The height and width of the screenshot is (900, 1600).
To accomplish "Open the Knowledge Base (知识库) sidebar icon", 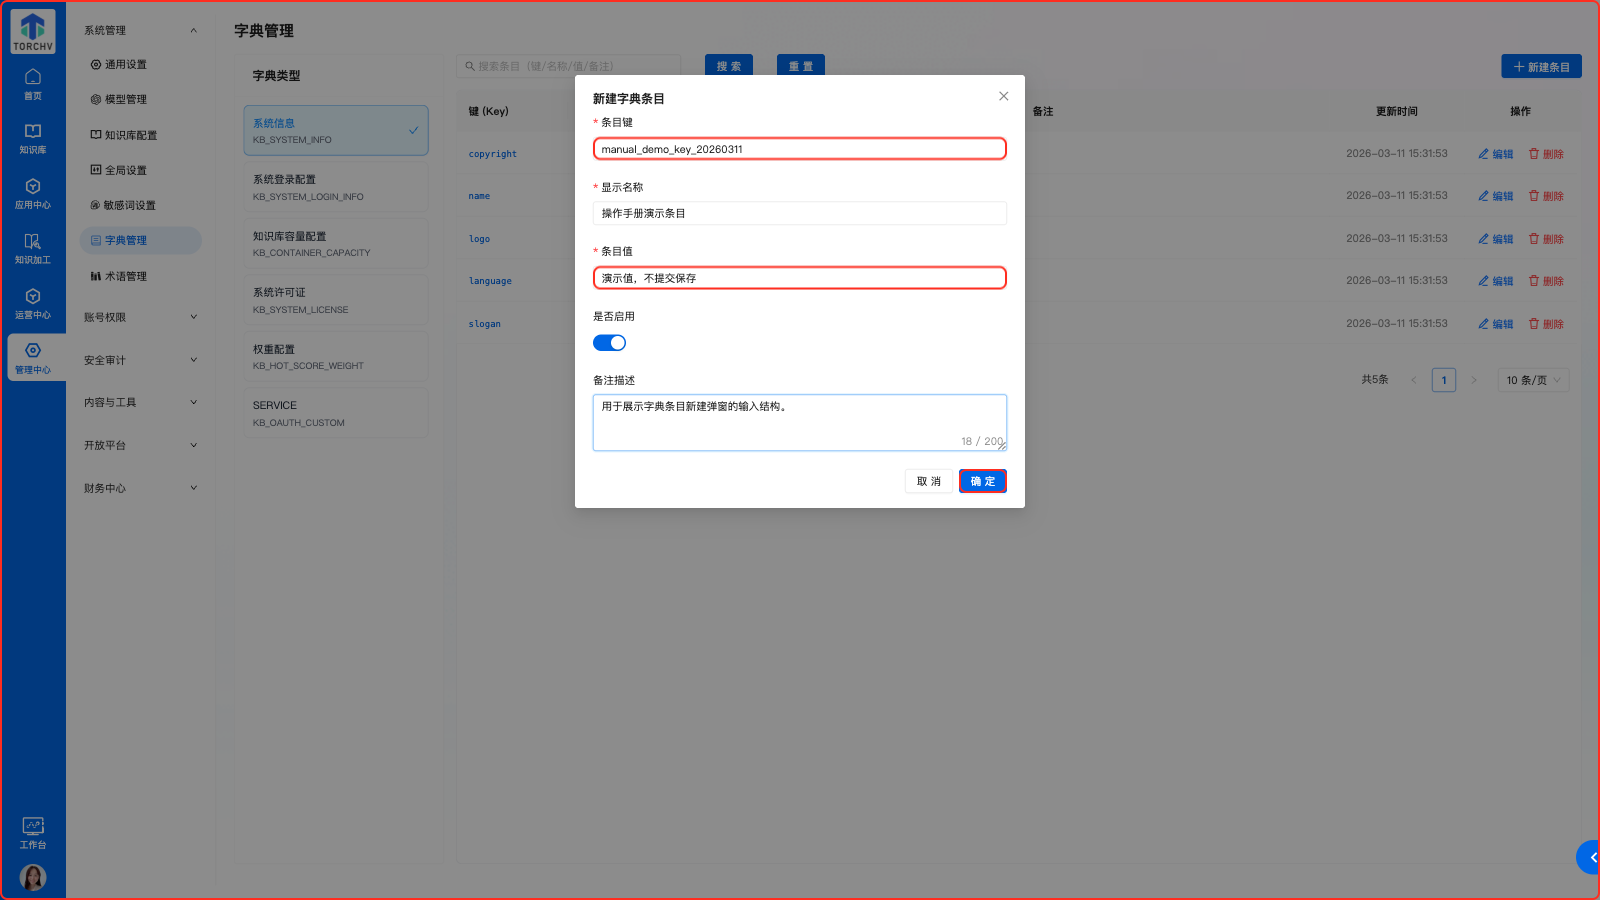I will (x=33, y=138).
